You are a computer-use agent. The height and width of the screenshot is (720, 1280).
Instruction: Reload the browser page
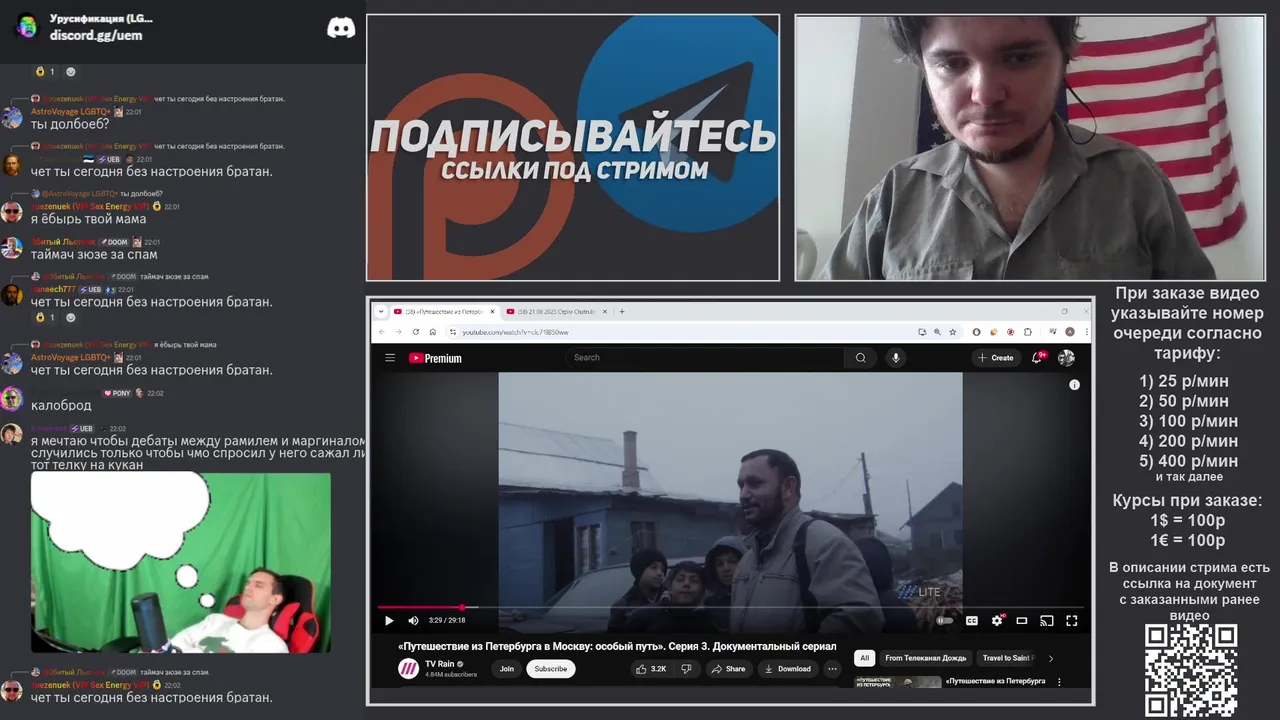(416, 332)
